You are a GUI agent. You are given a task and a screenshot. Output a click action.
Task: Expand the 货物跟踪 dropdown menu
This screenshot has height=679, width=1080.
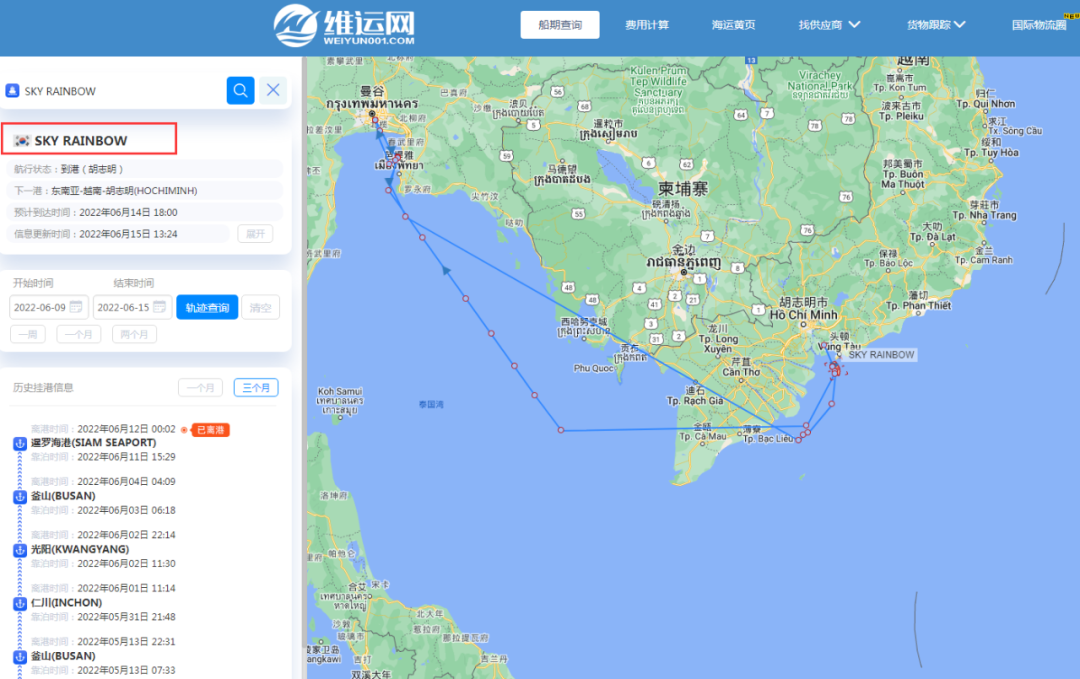tap(935, 25)
